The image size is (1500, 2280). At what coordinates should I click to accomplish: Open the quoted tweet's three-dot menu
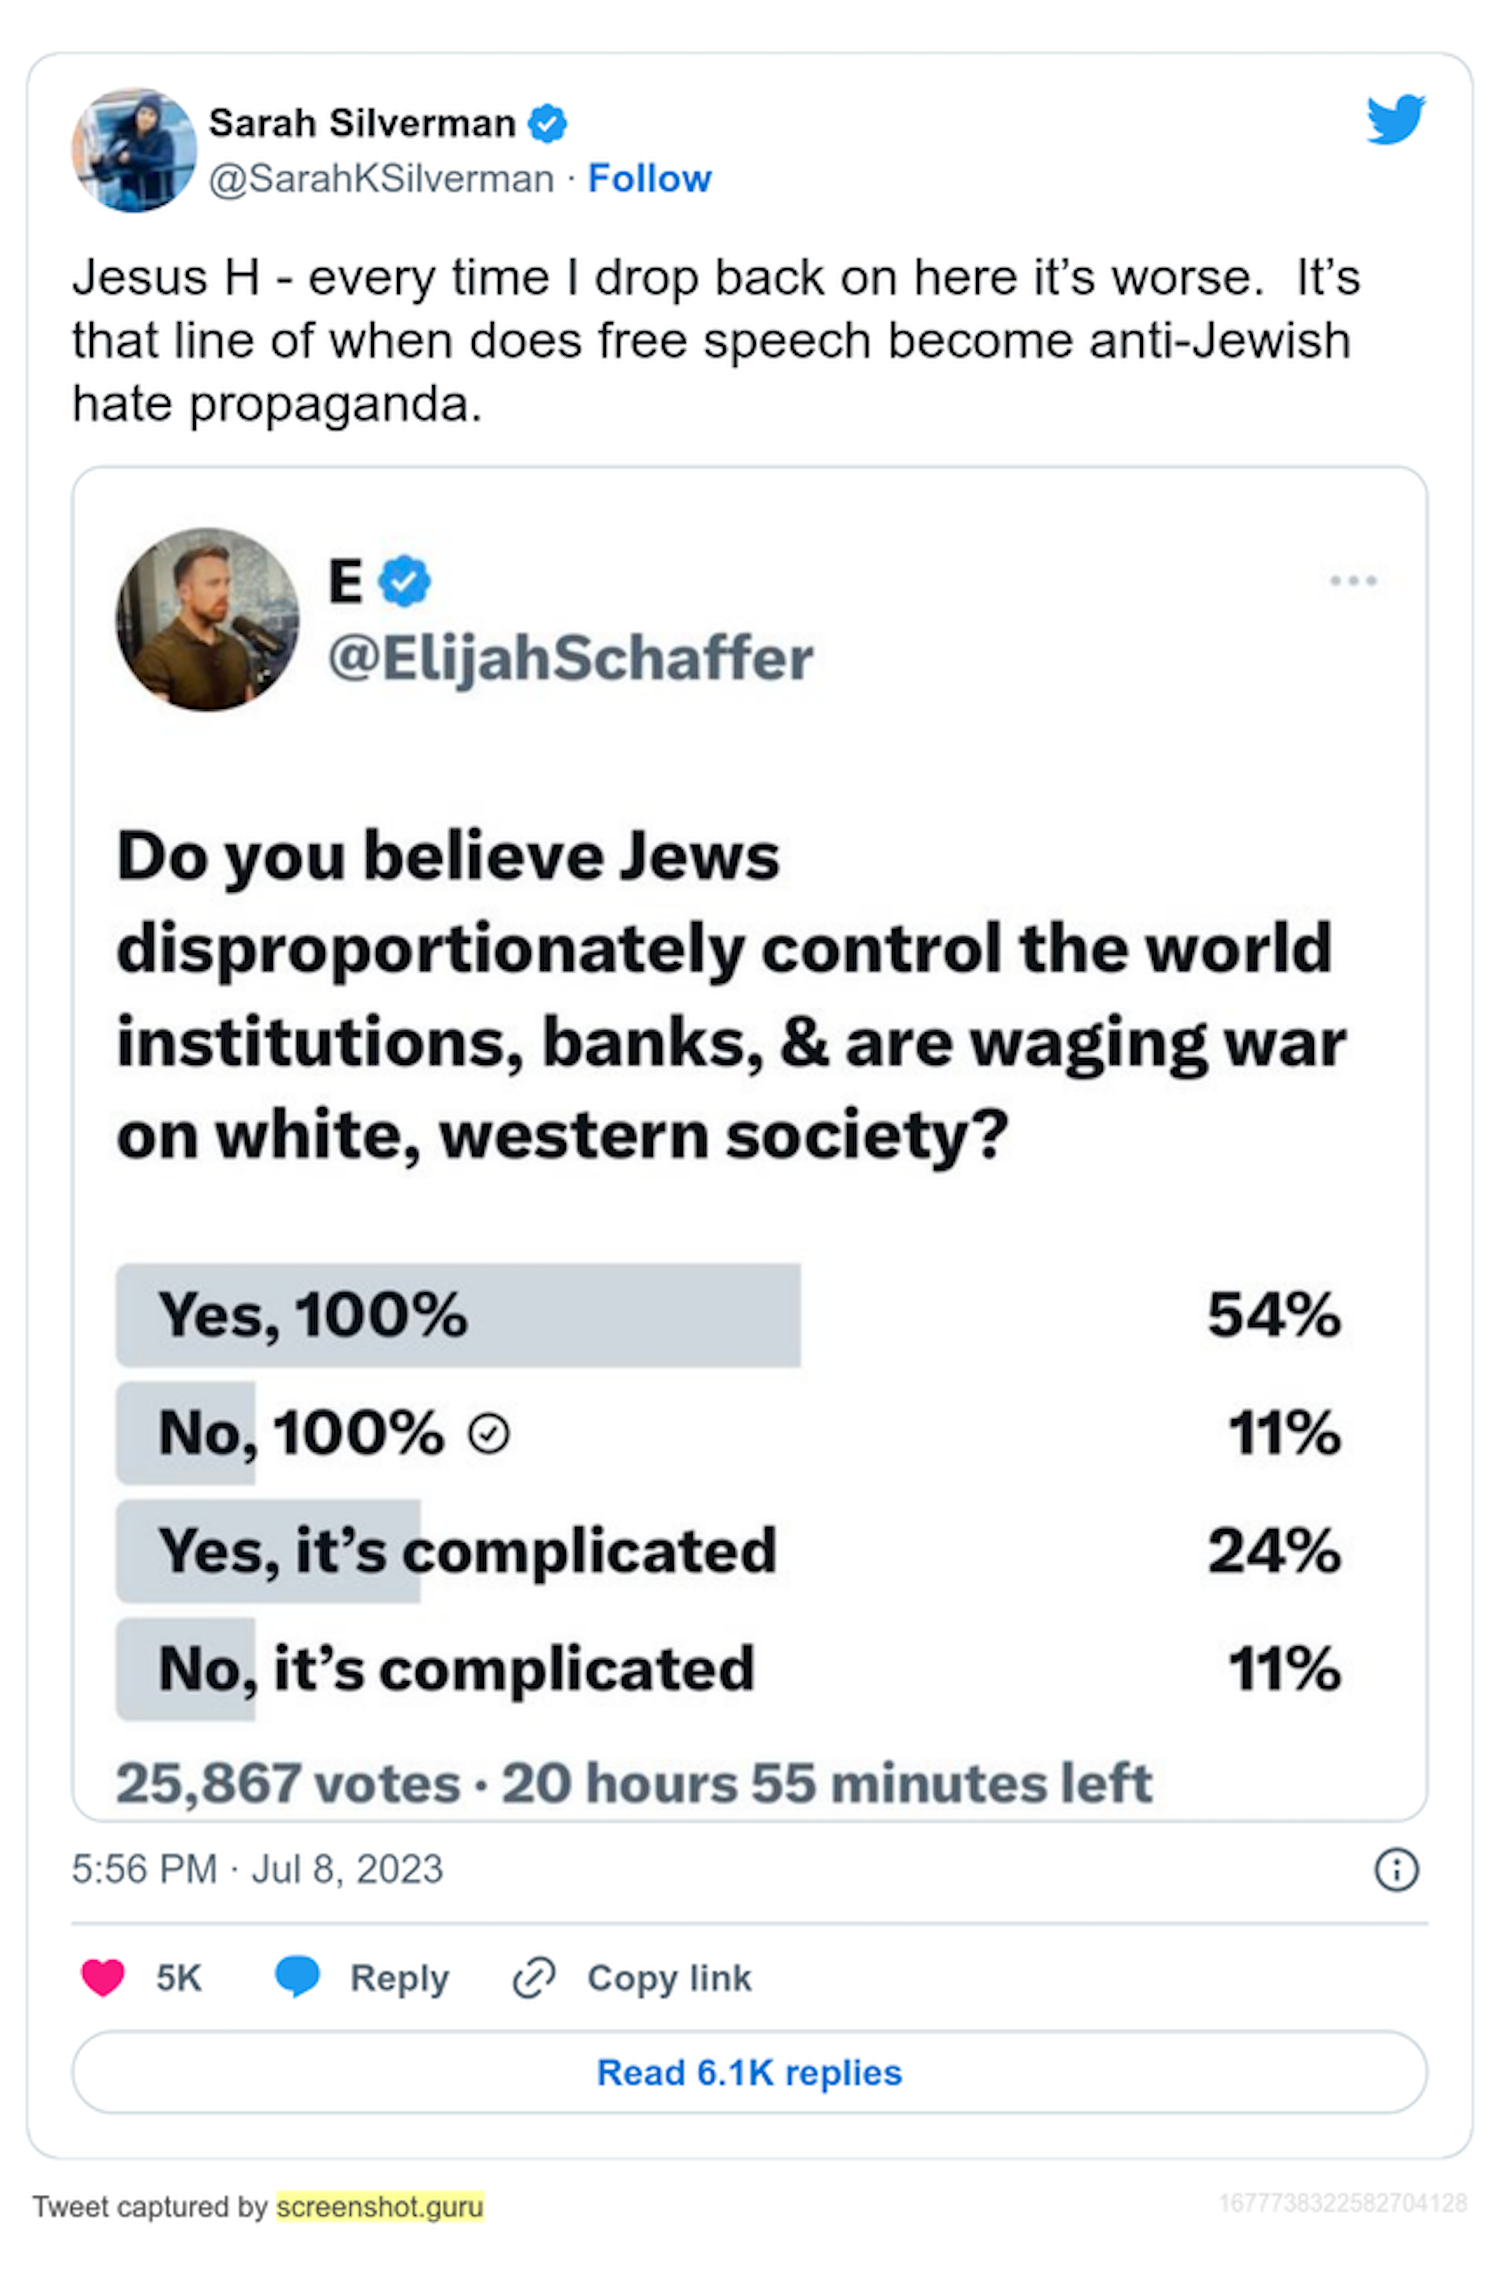click(x=1353, y=581)
